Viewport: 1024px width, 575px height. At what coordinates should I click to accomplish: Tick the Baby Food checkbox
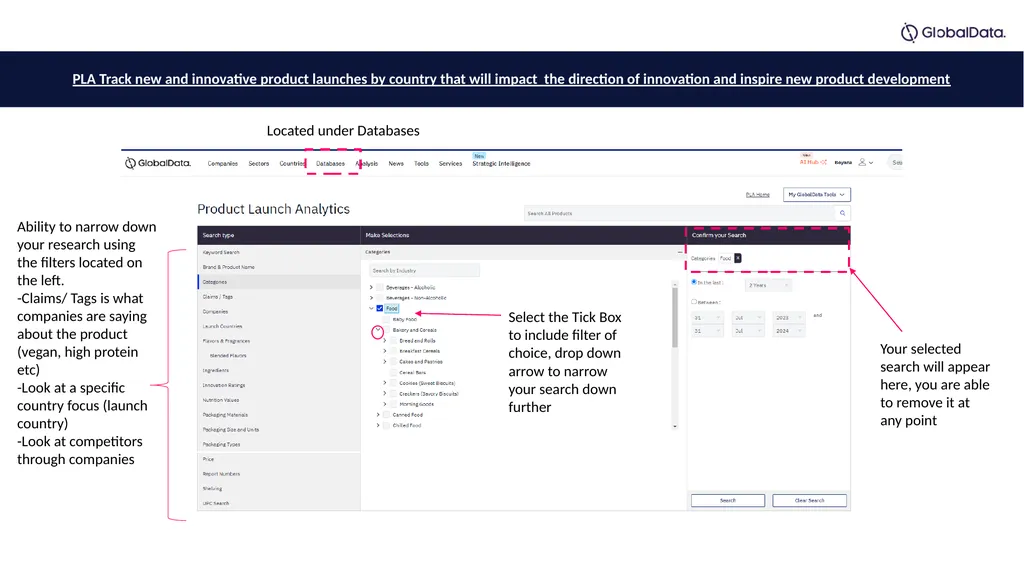[x=387, y=320]
